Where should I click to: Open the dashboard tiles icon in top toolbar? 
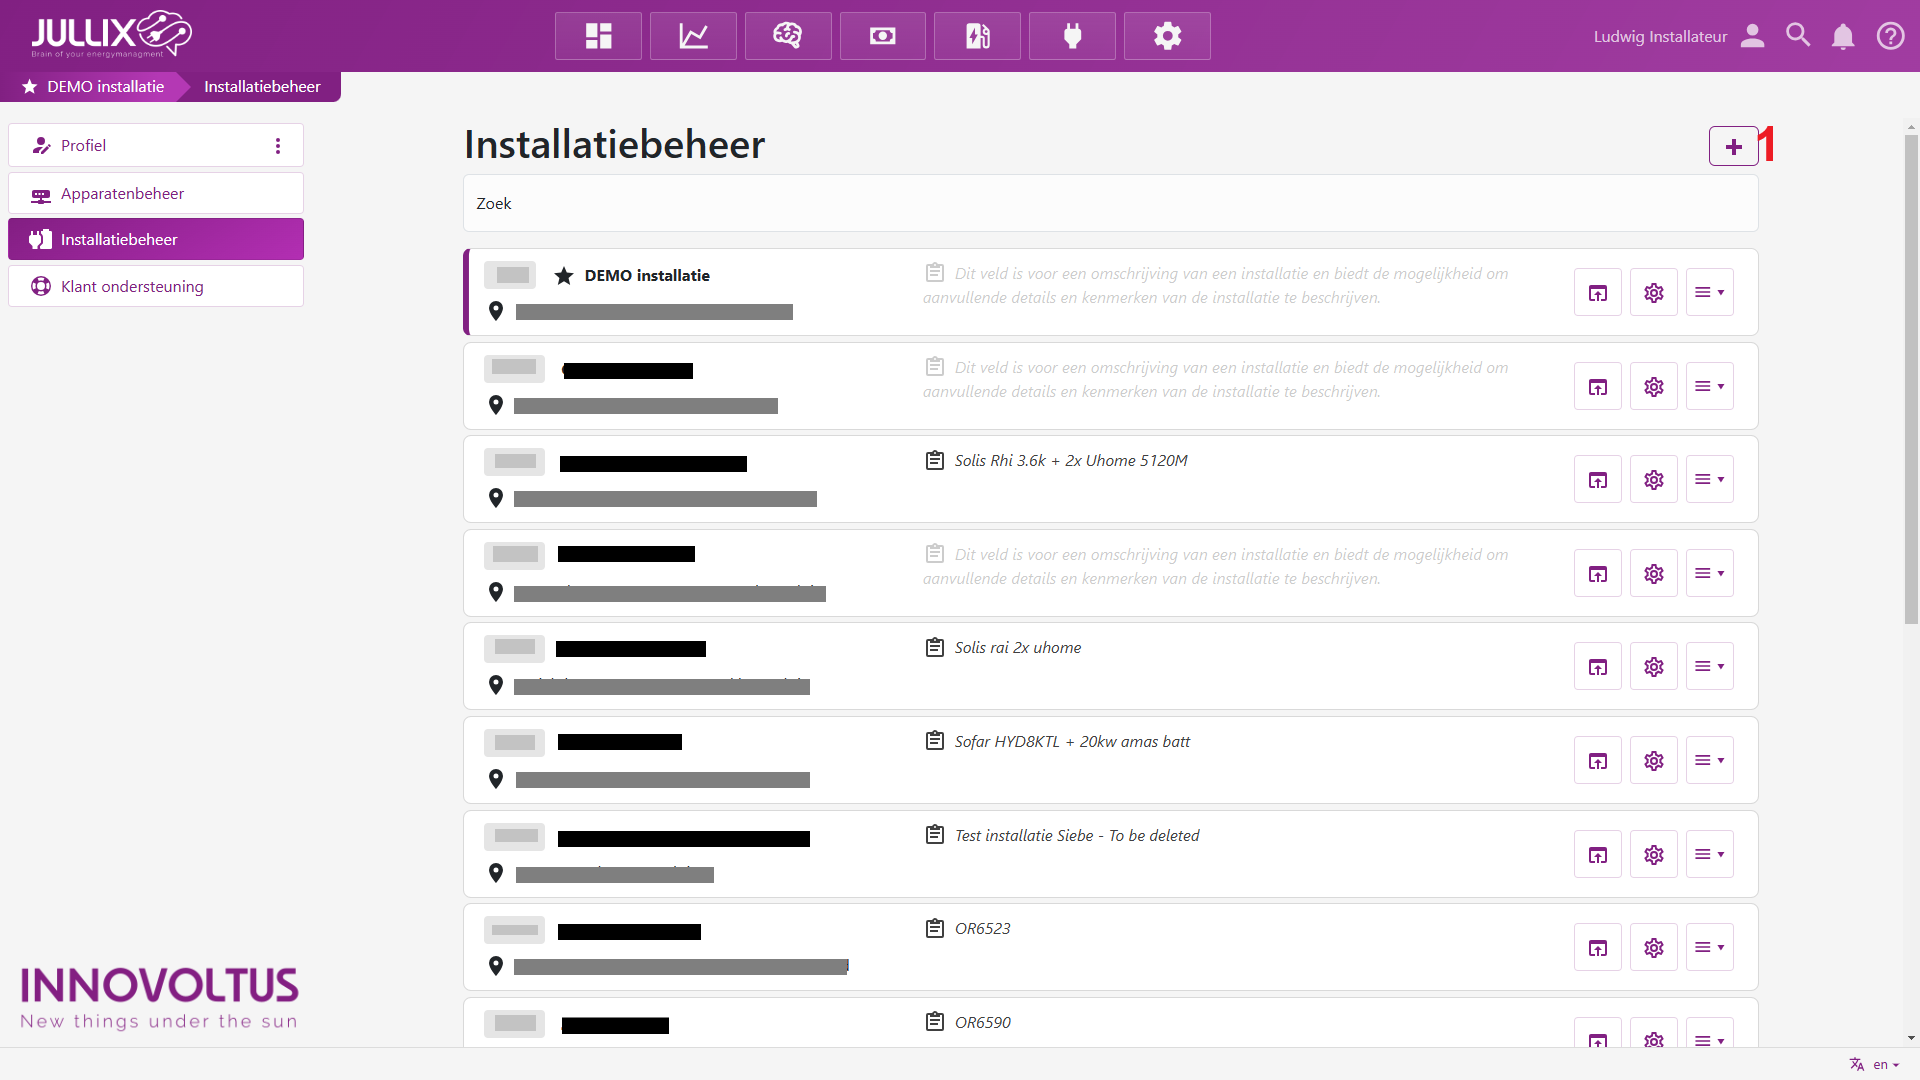(598, 36)
